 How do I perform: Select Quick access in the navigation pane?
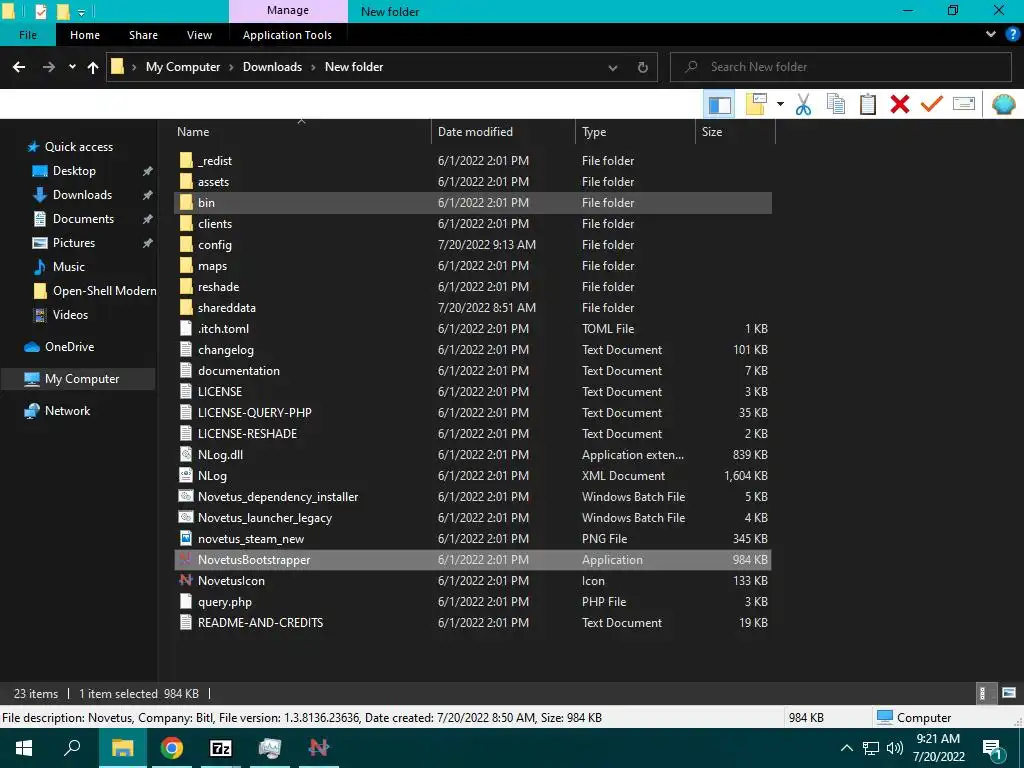click(x=78, y=147)
